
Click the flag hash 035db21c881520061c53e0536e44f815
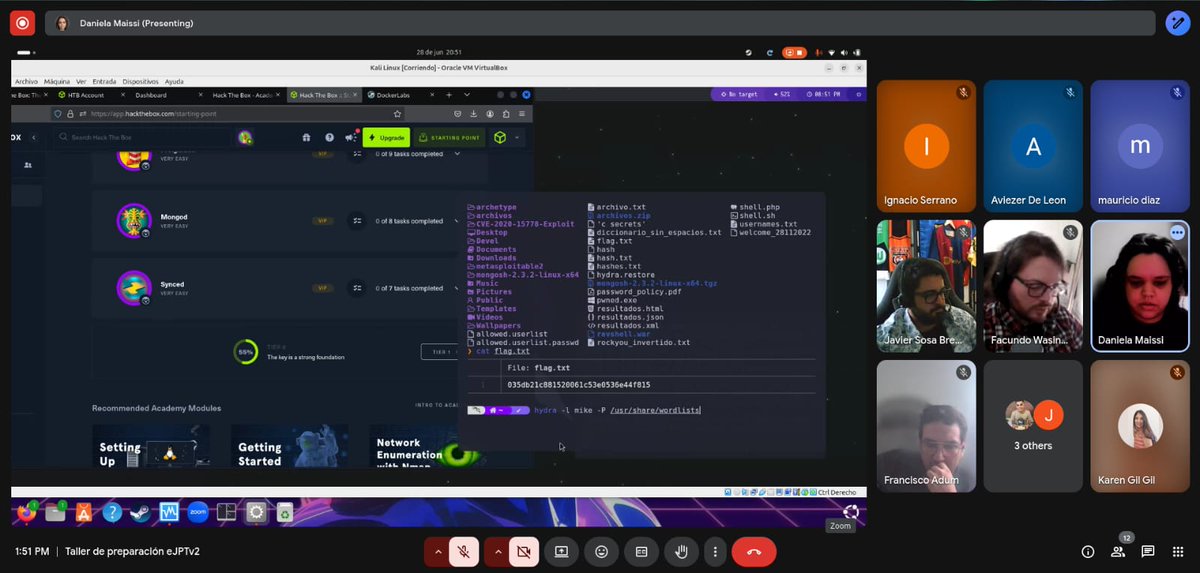pyautogui.click(x=579, y=384)
